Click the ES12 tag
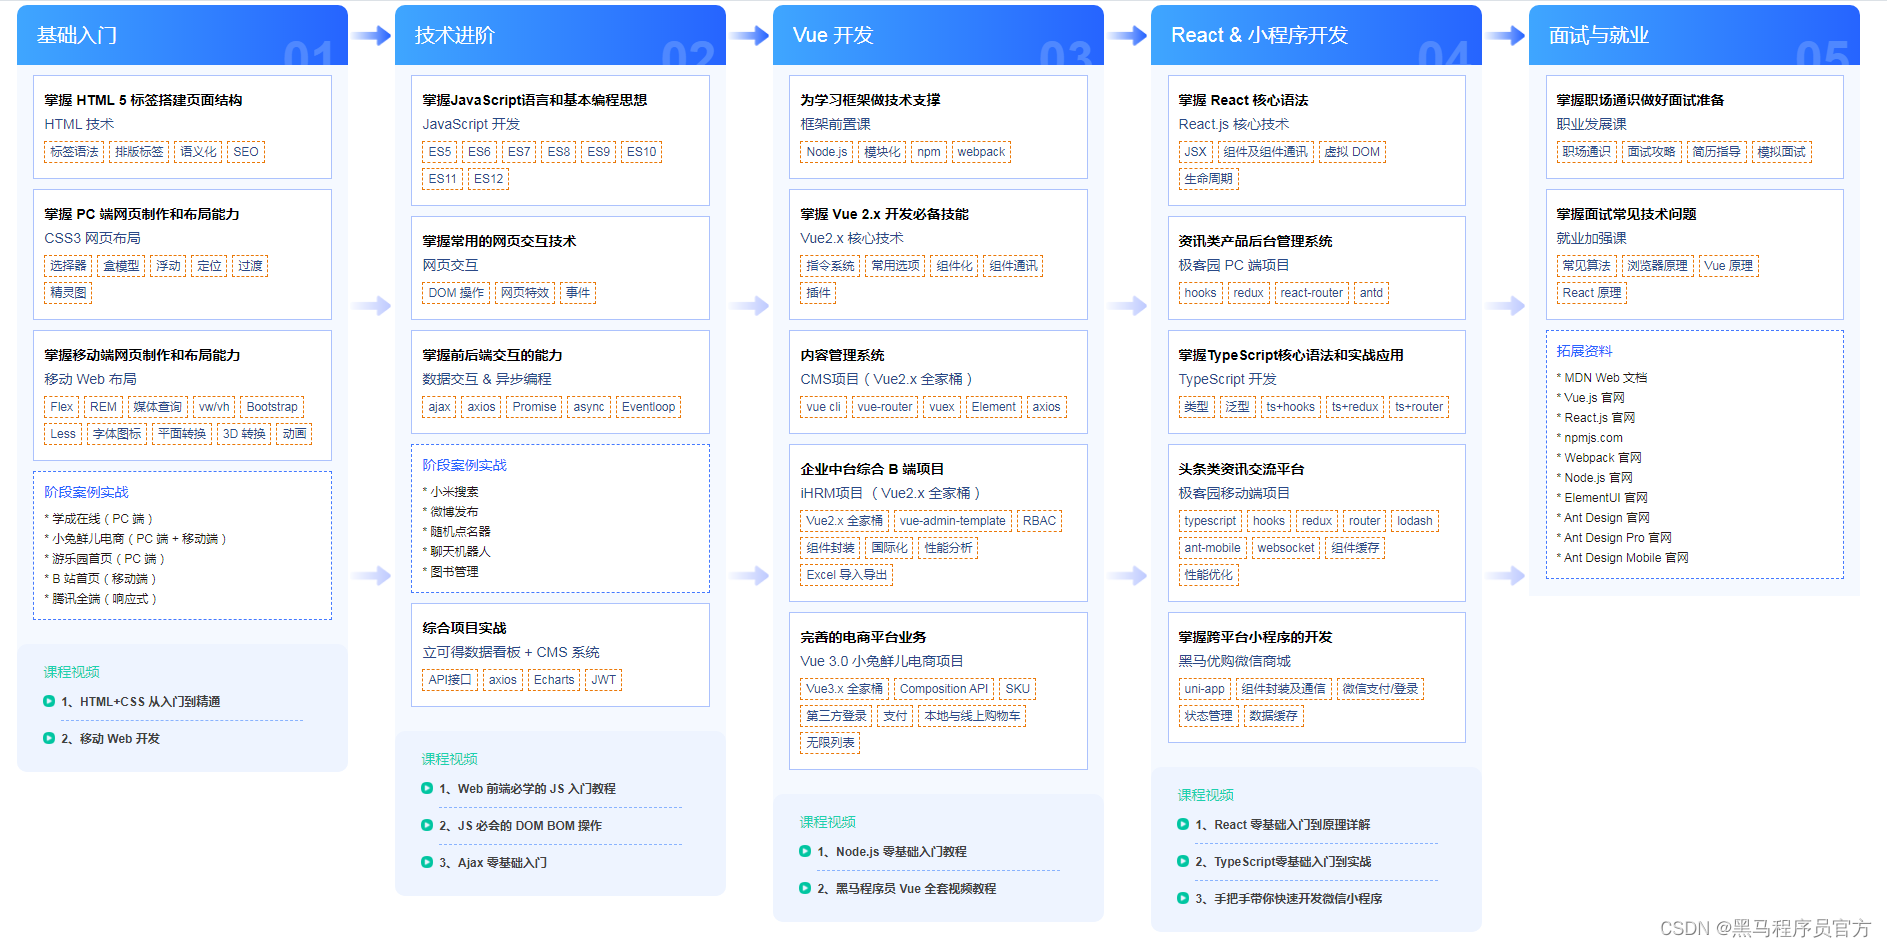Image resolution: width=1887 pixels, height=947 pixels. coord(488,179)
